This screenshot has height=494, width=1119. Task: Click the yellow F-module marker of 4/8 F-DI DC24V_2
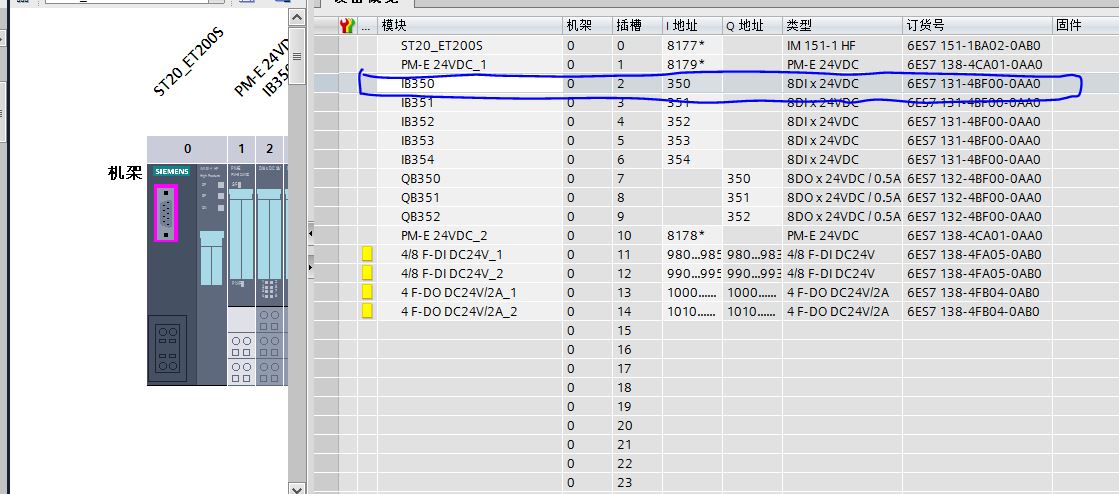[x=368, y=273]
